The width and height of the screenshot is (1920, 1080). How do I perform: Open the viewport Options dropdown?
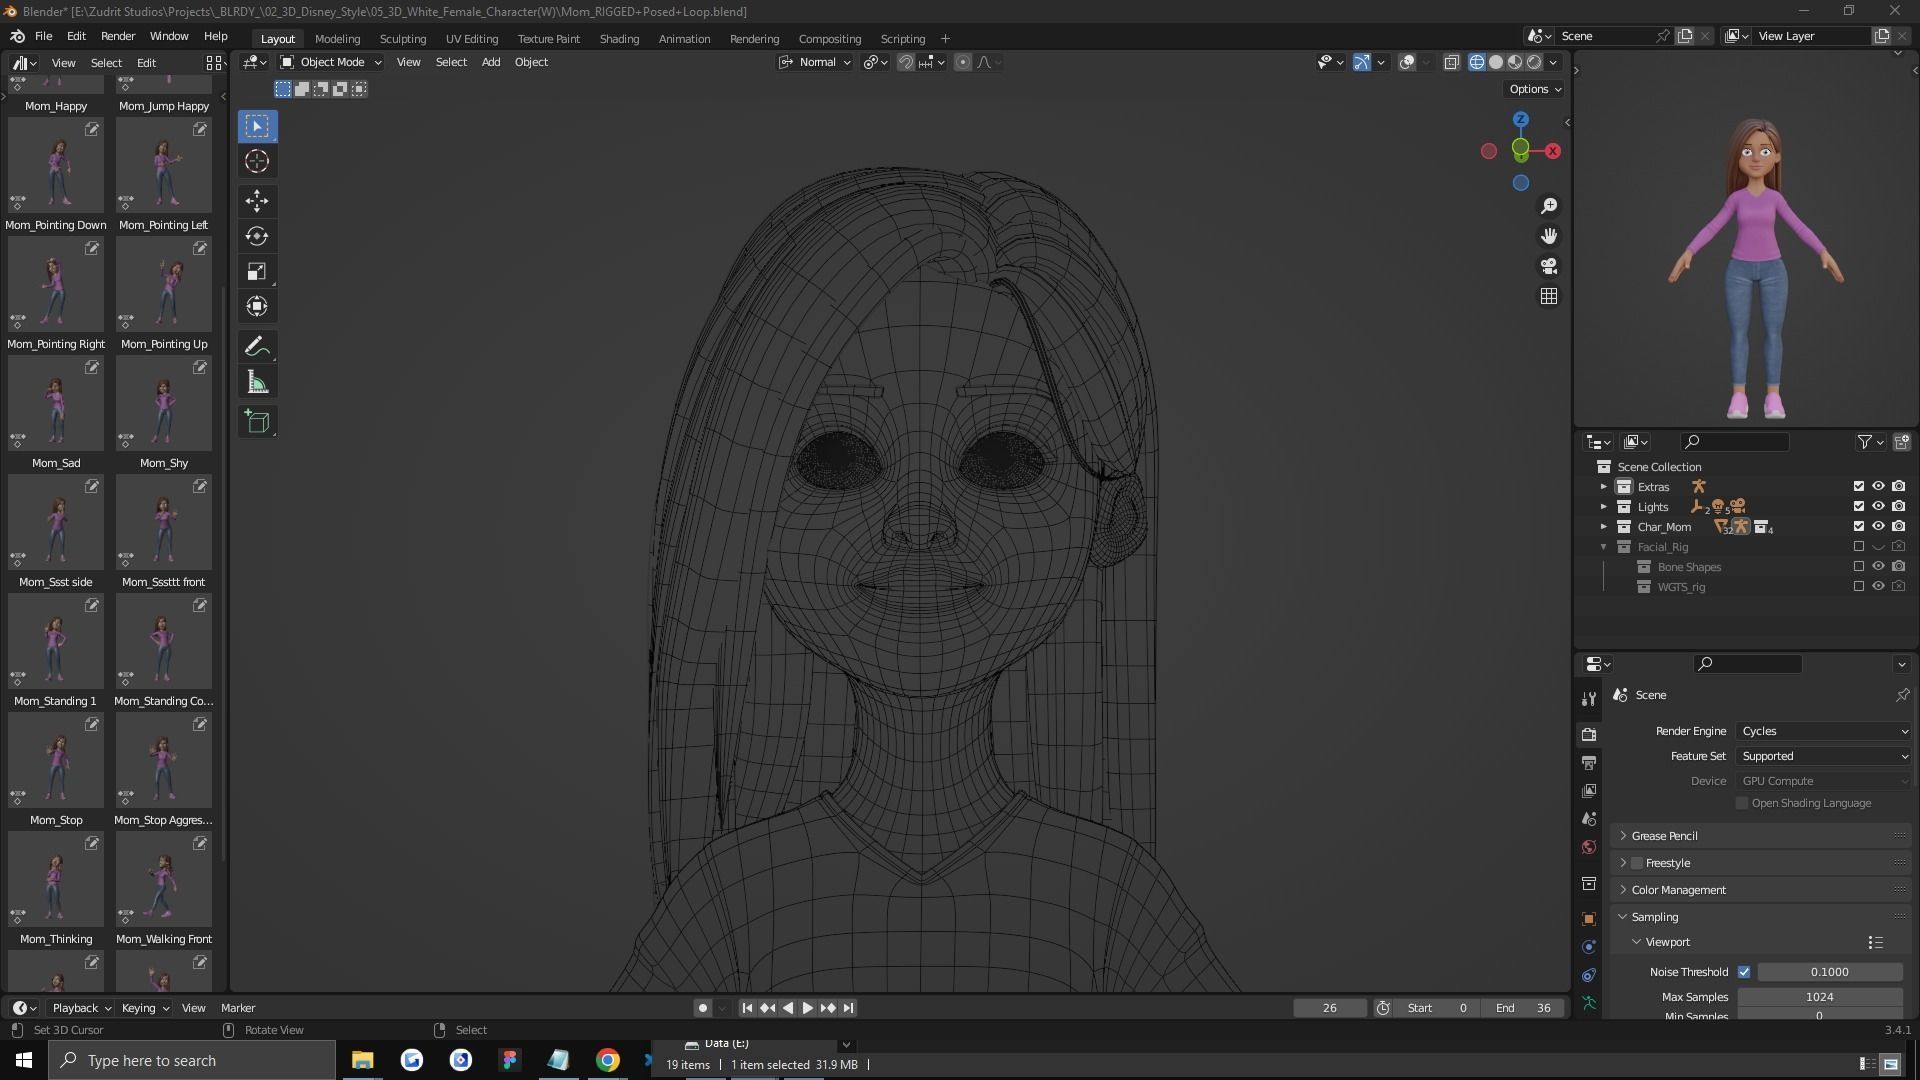coord(1535,89)
